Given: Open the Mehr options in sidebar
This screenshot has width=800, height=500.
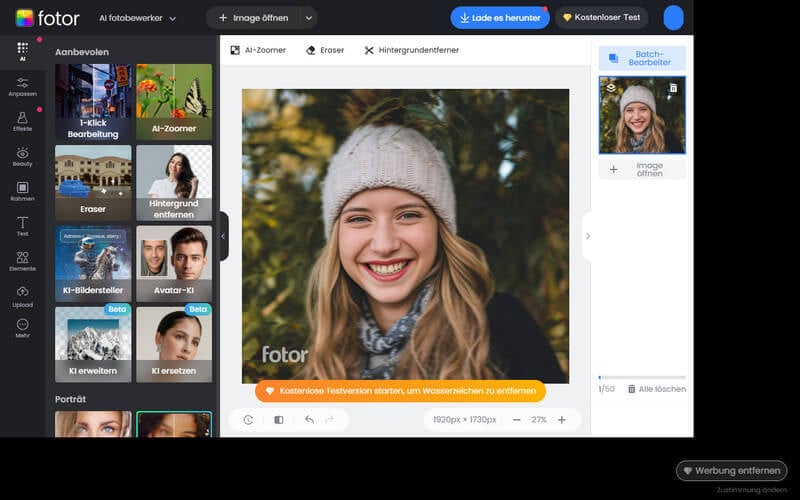Looking at the screenshot, I should pos(22,329).
